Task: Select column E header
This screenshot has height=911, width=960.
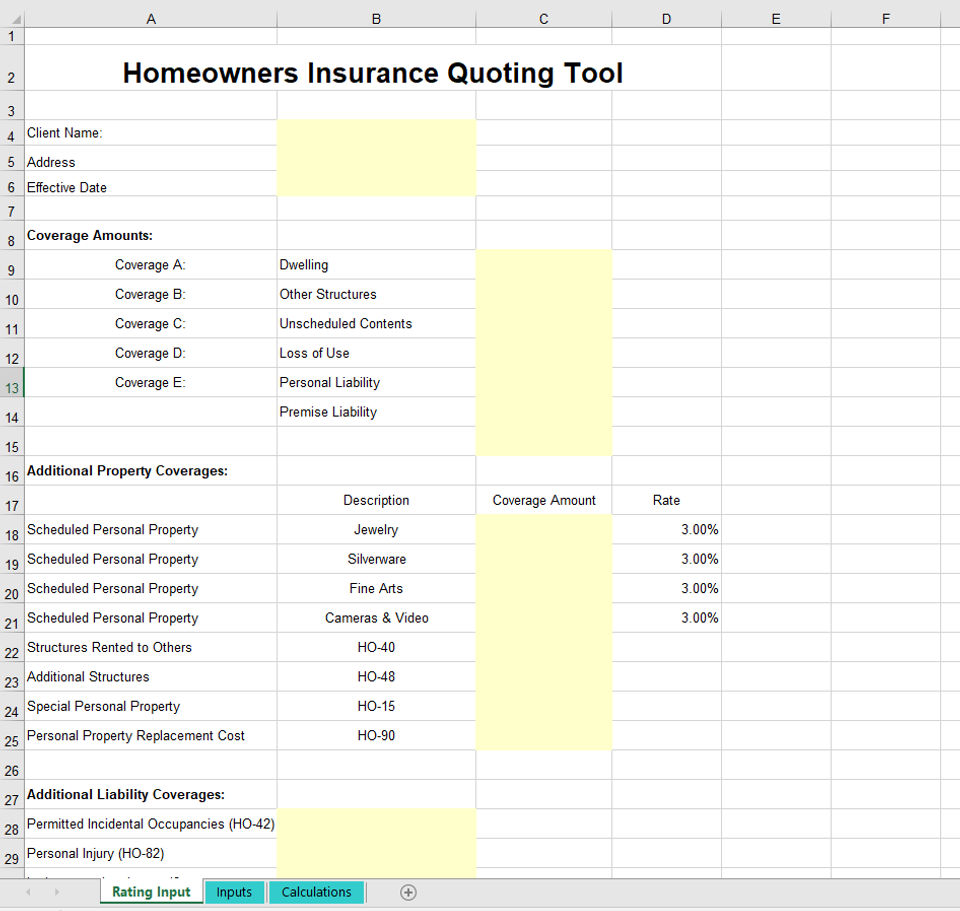Action: 775,18
